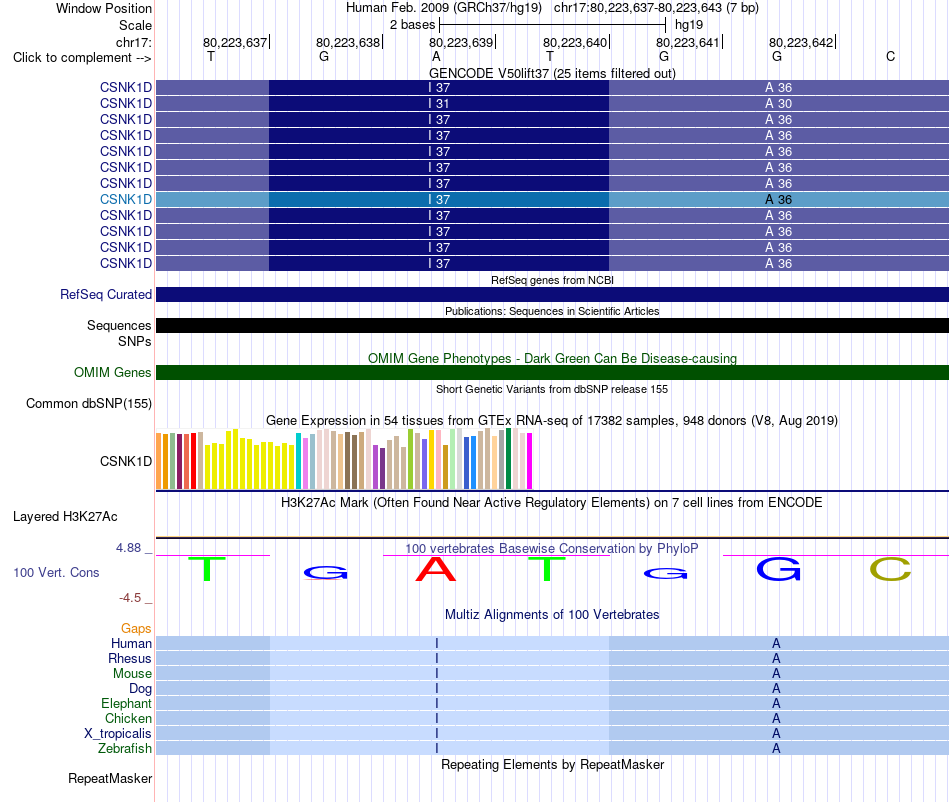
Task: Click amino acid I in the Human alignment row
Action: [x=437, y=643]
